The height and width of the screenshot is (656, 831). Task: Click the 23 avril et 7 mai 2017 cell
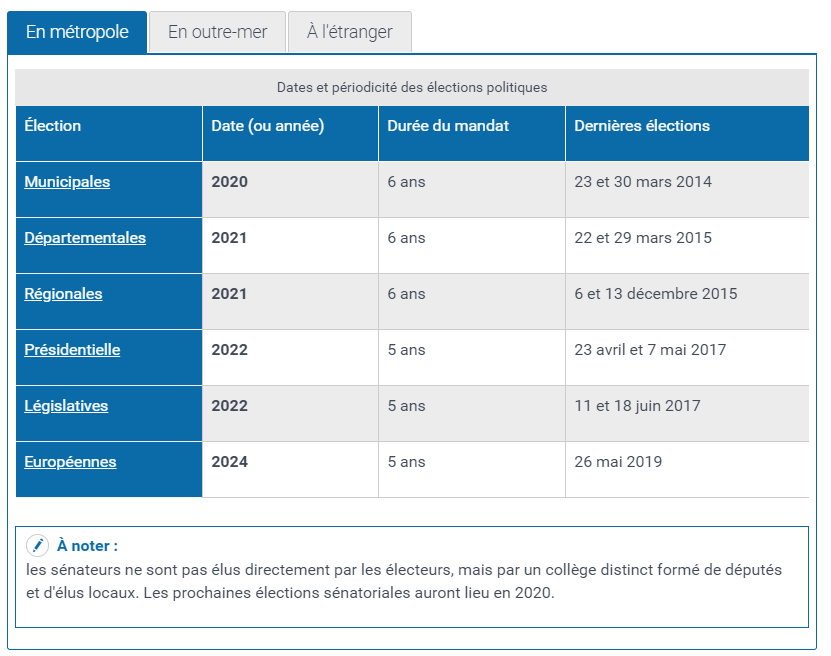click(x=687, y=358)
